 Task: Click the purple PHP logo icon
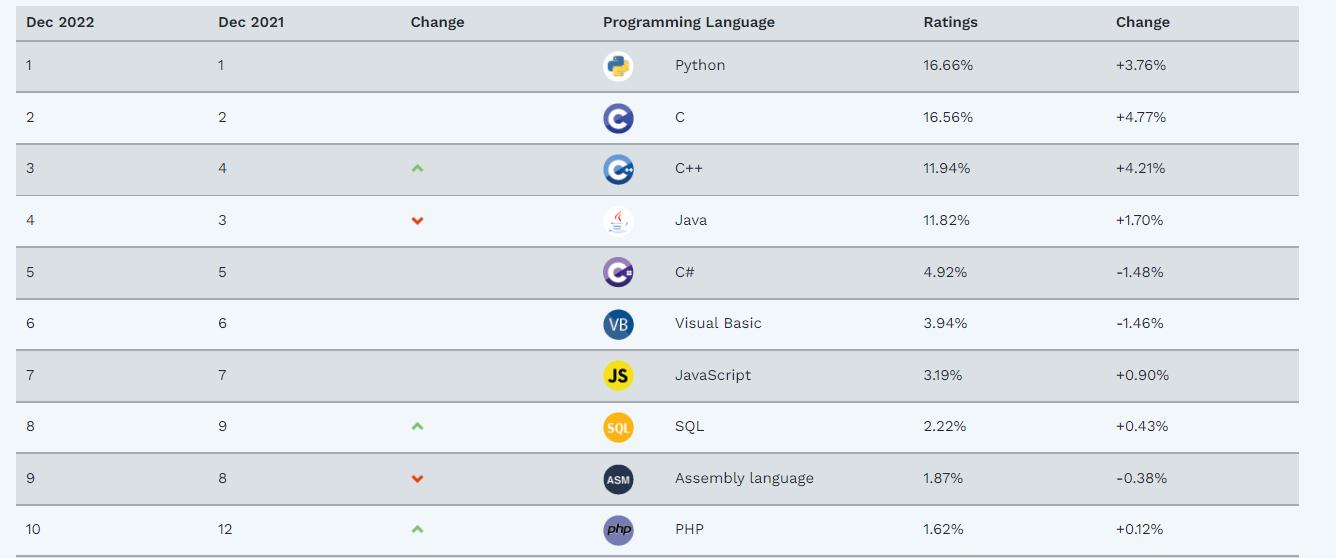coord(618,530)
